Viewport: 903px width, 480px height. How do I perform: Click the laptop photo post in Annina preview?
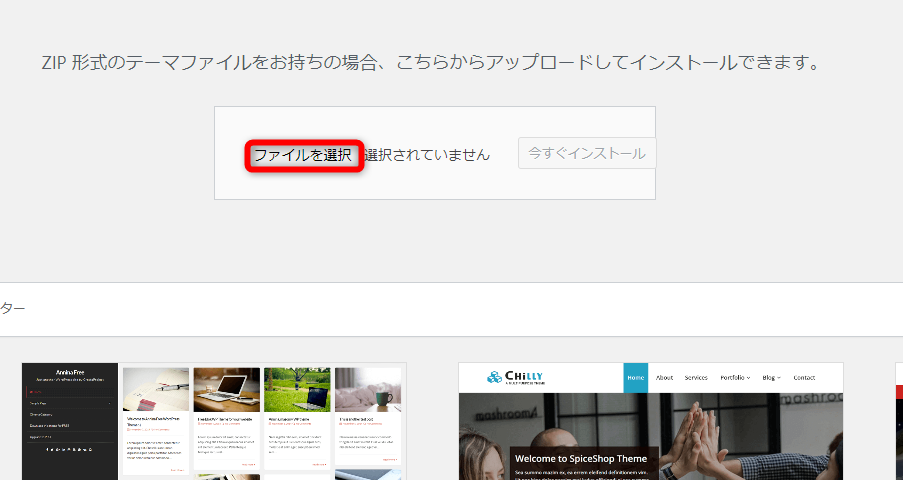[x=226, y=390]
